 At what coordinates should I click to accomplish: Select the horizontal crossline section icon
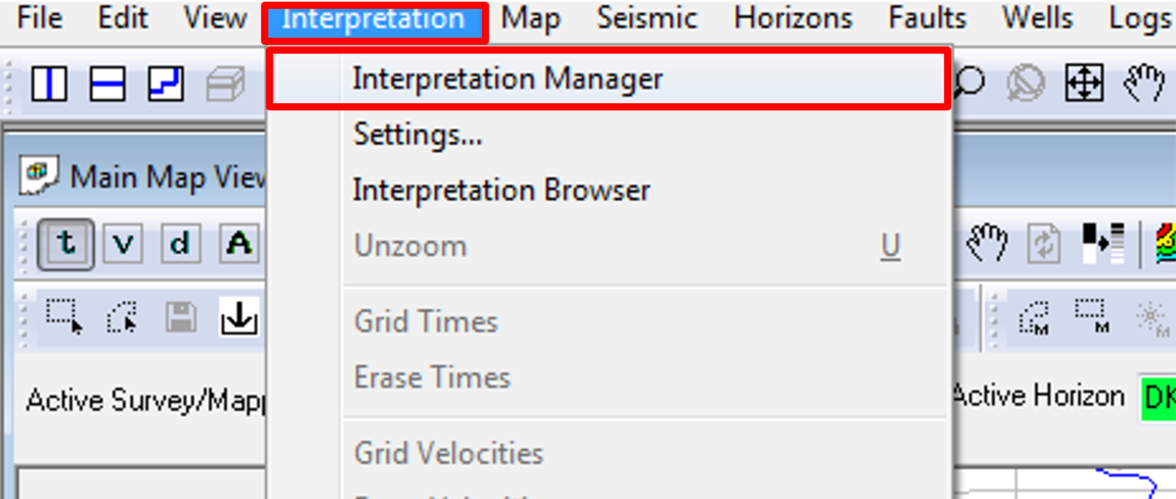(x=107, y=83)
